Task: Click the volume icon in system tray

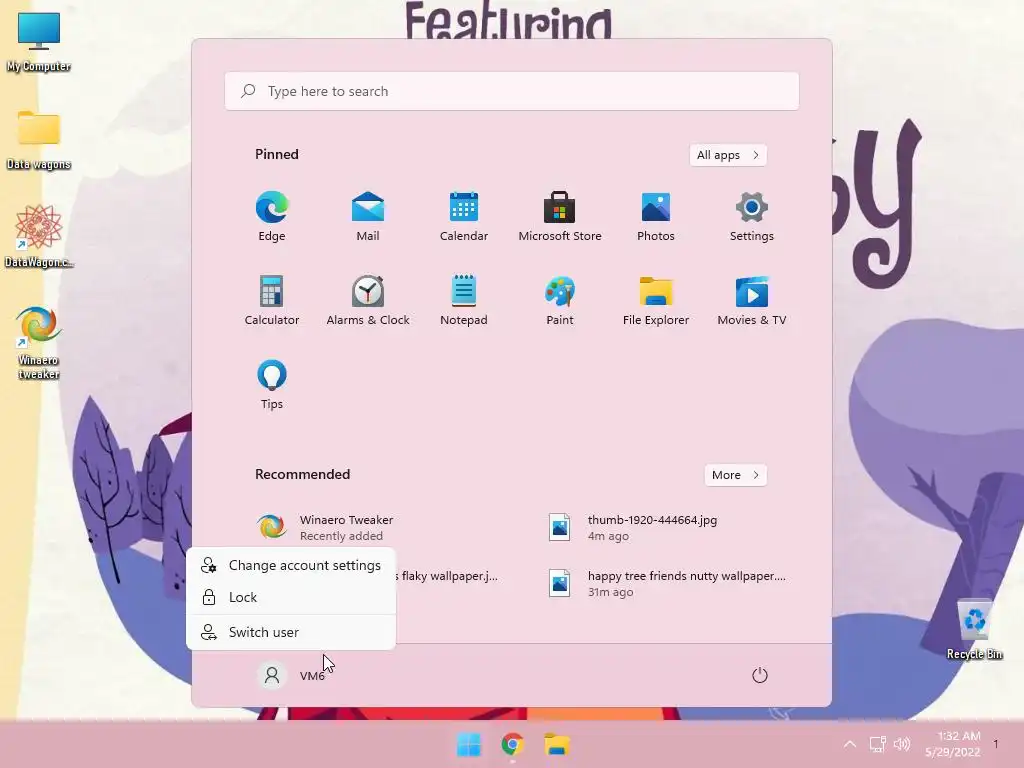Action: tap(902, 744)
